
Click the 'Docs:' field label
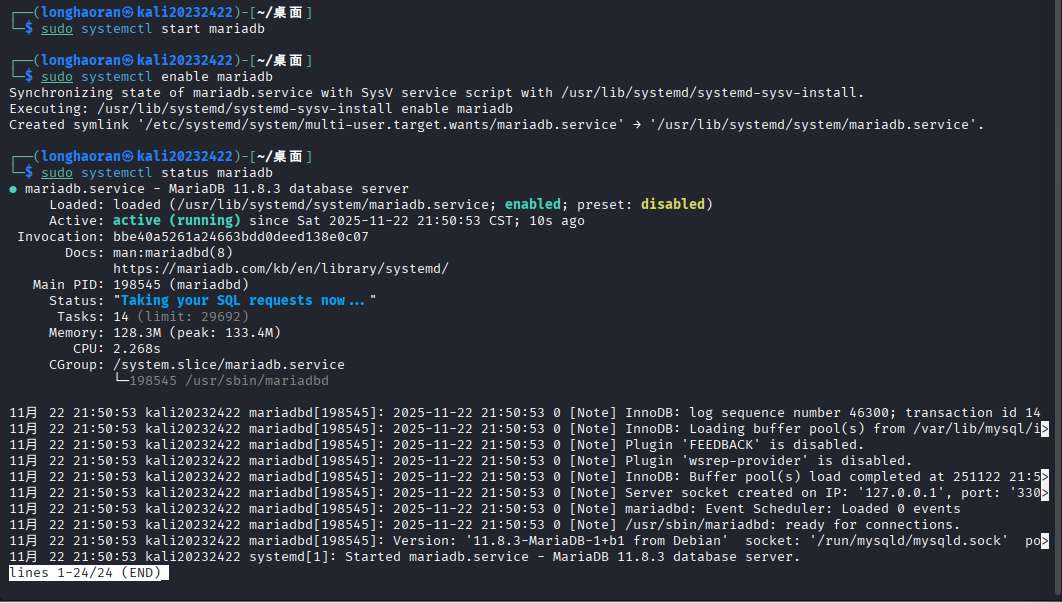[x=85, y=253]
